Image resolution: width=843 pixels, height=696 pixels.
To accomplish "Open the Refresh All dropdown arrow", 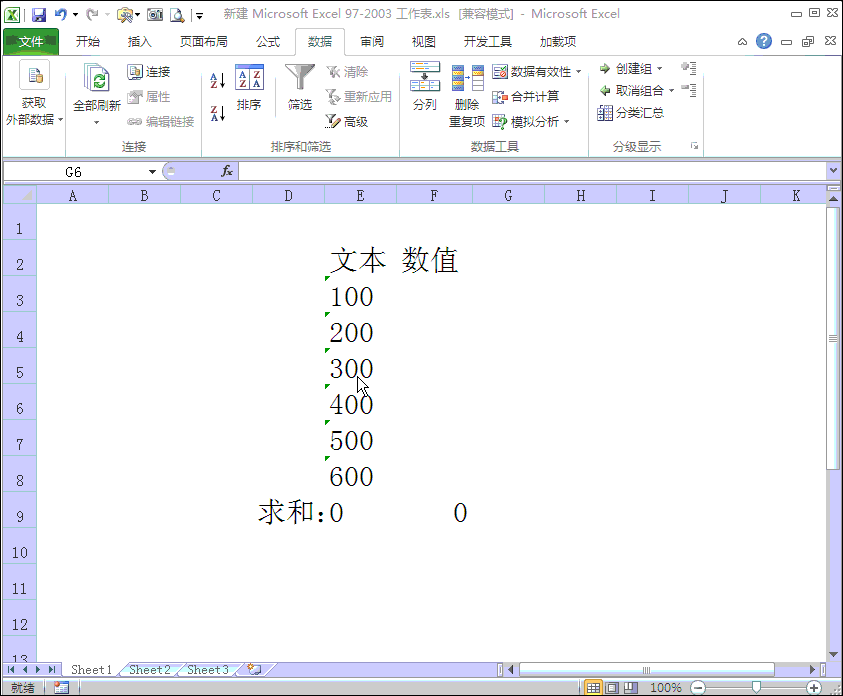I will (97, 123).
